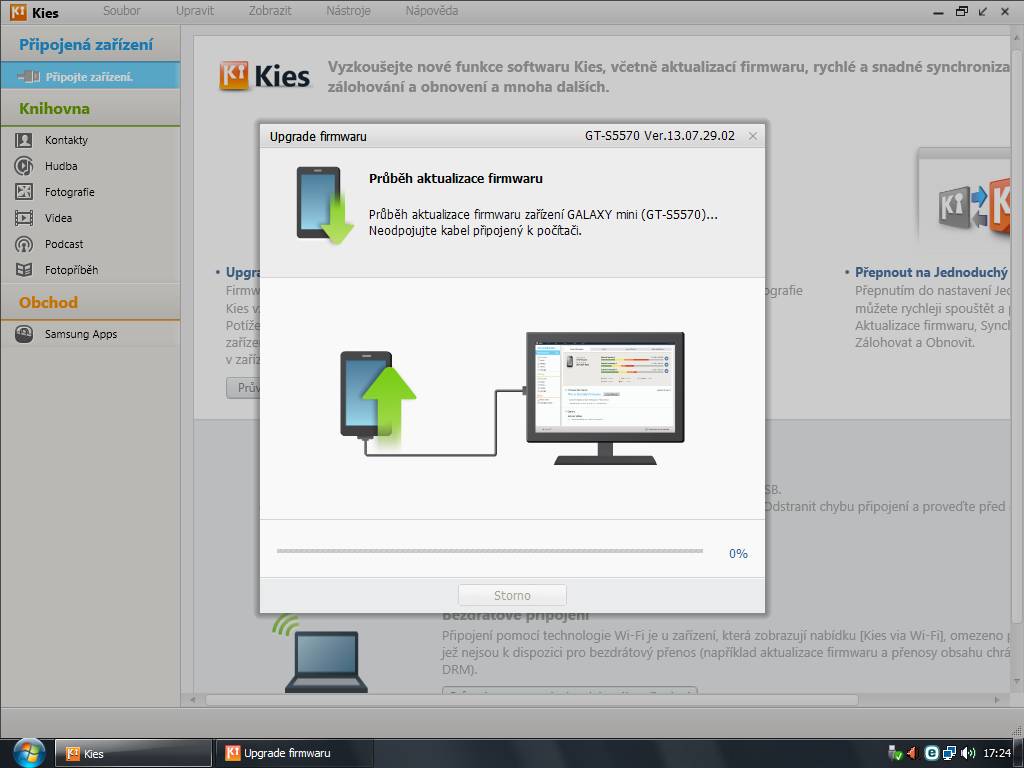Open the Kontakty library icon
Viewport: 1024px width, 768px height.
pos(24,140)
